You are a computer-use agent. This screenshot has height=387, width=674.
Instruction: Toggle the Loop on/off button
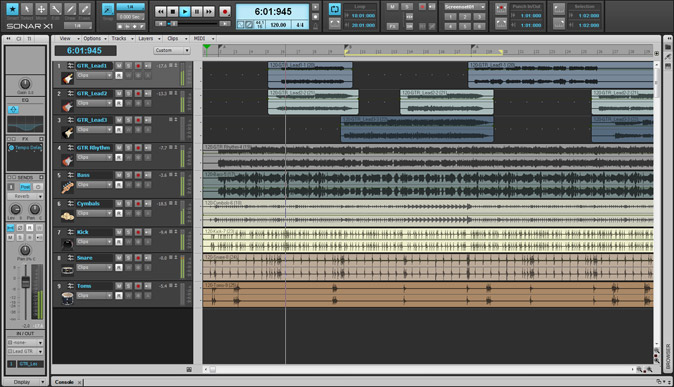[334, 9]
